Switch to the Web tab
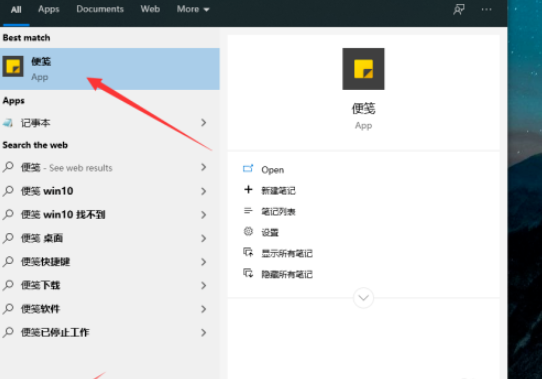542x379 pixels. point(150,9)
